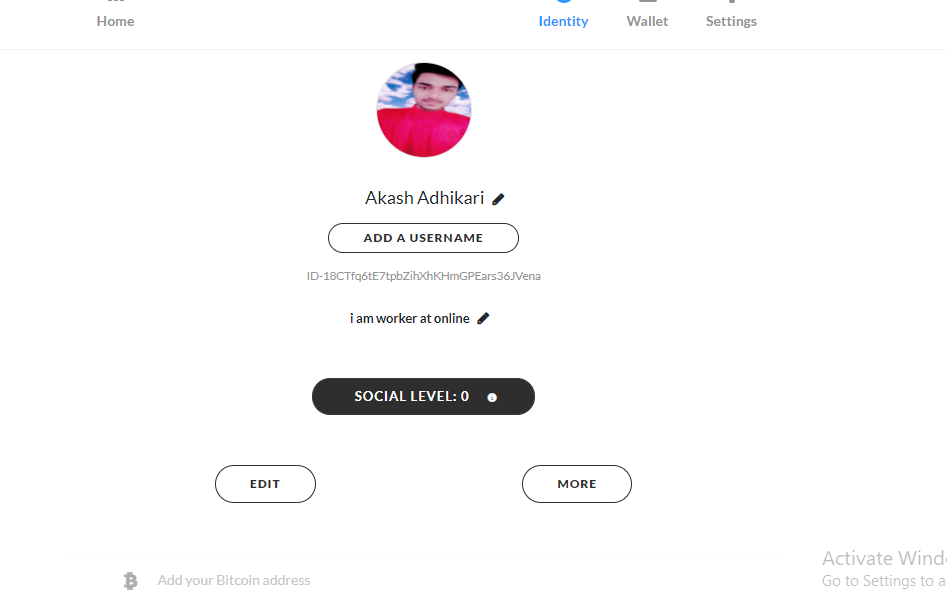Switch to the Settings tab
The width and height of the screenshot is (947, 600).
coord(731,21)
